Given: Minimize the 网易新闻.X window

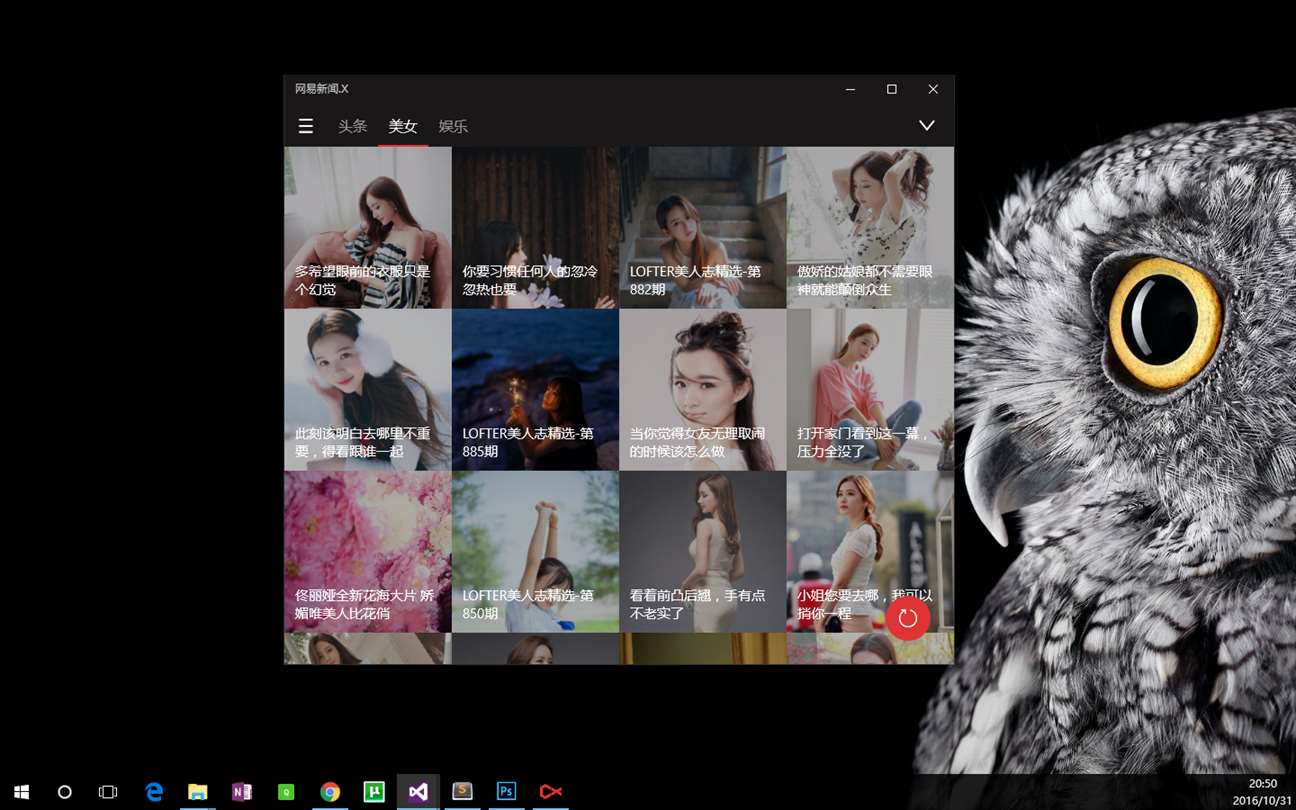Looking at the screenshot, I should pos(850,89).
